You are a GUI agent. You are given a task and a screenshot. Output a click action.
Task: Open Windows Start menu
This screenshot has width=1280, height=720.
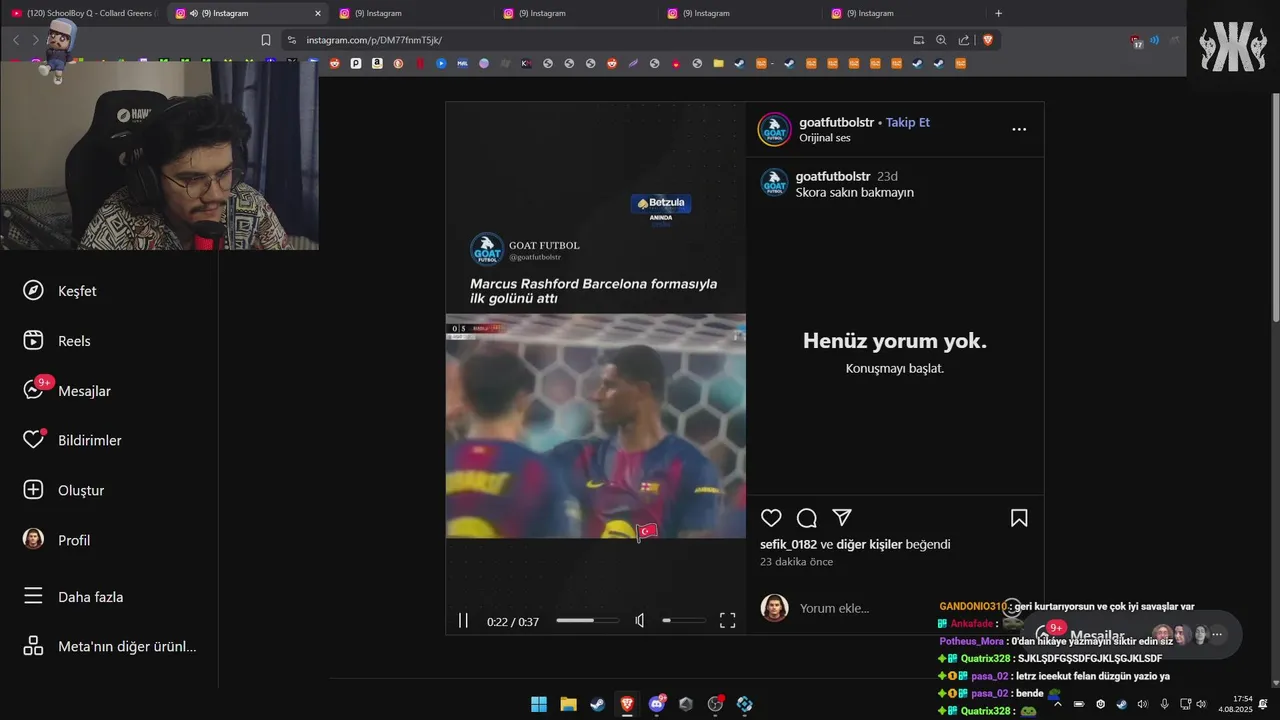(539, 704)
